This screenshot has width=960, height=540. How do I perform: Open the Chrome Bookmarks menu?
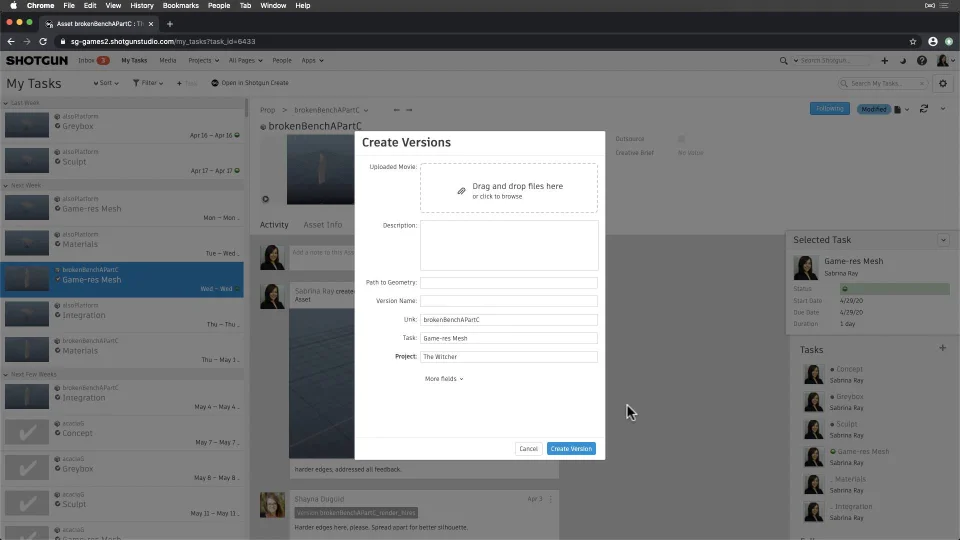pyautogui.click(x=181, y=6)
